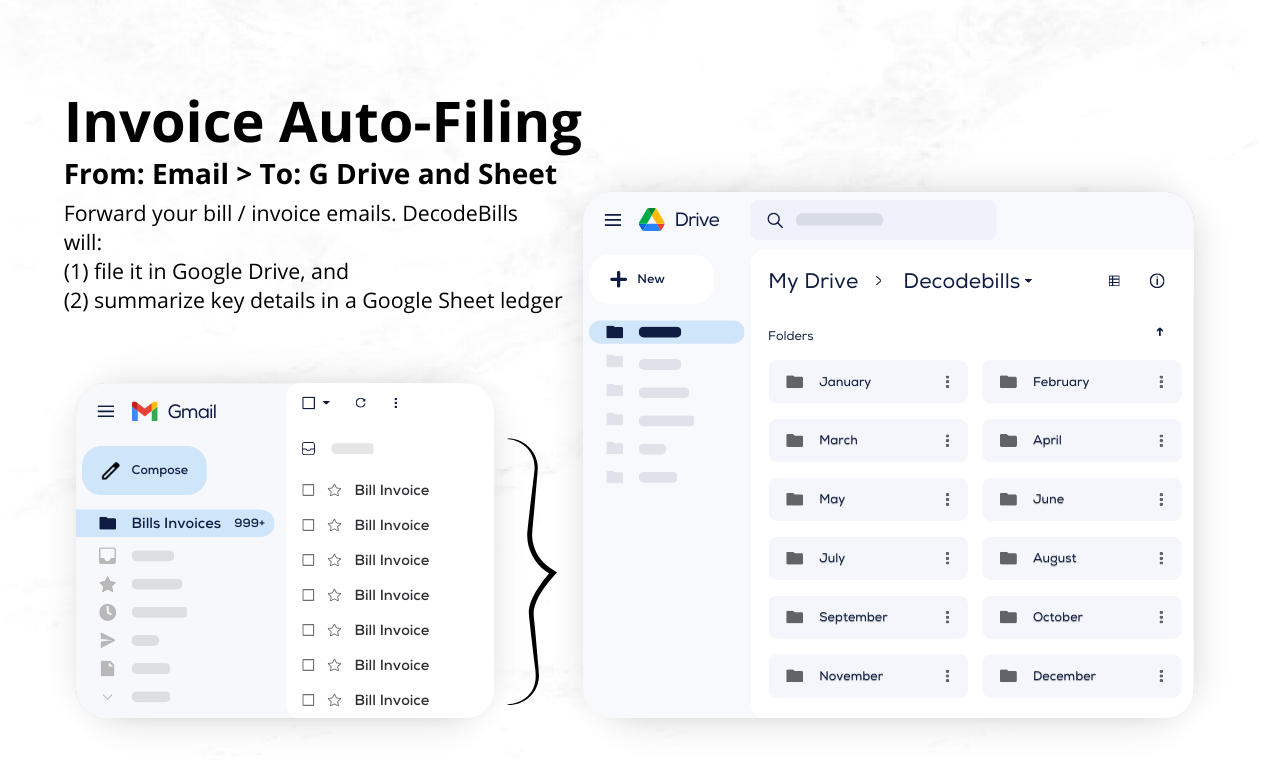The image size is (1270, 760).
Task: Check the third Bill Invoice email checkbox
Action: [308, 560]
